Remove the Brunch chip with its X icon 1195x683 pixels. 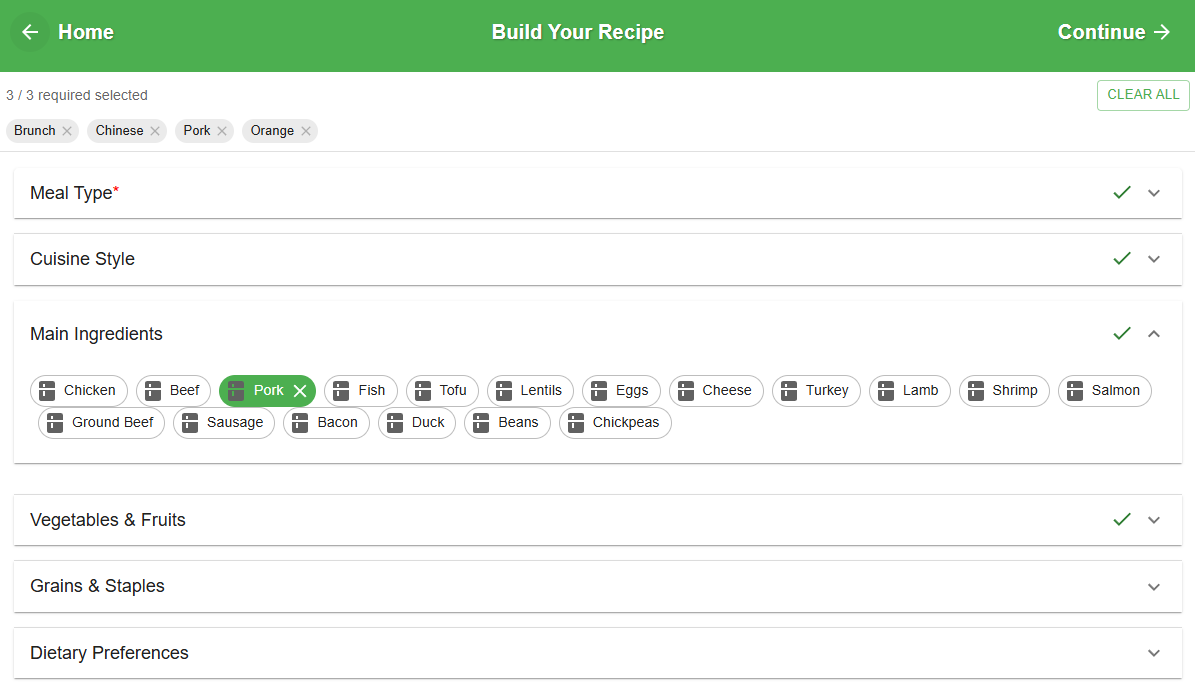[67, 131]
